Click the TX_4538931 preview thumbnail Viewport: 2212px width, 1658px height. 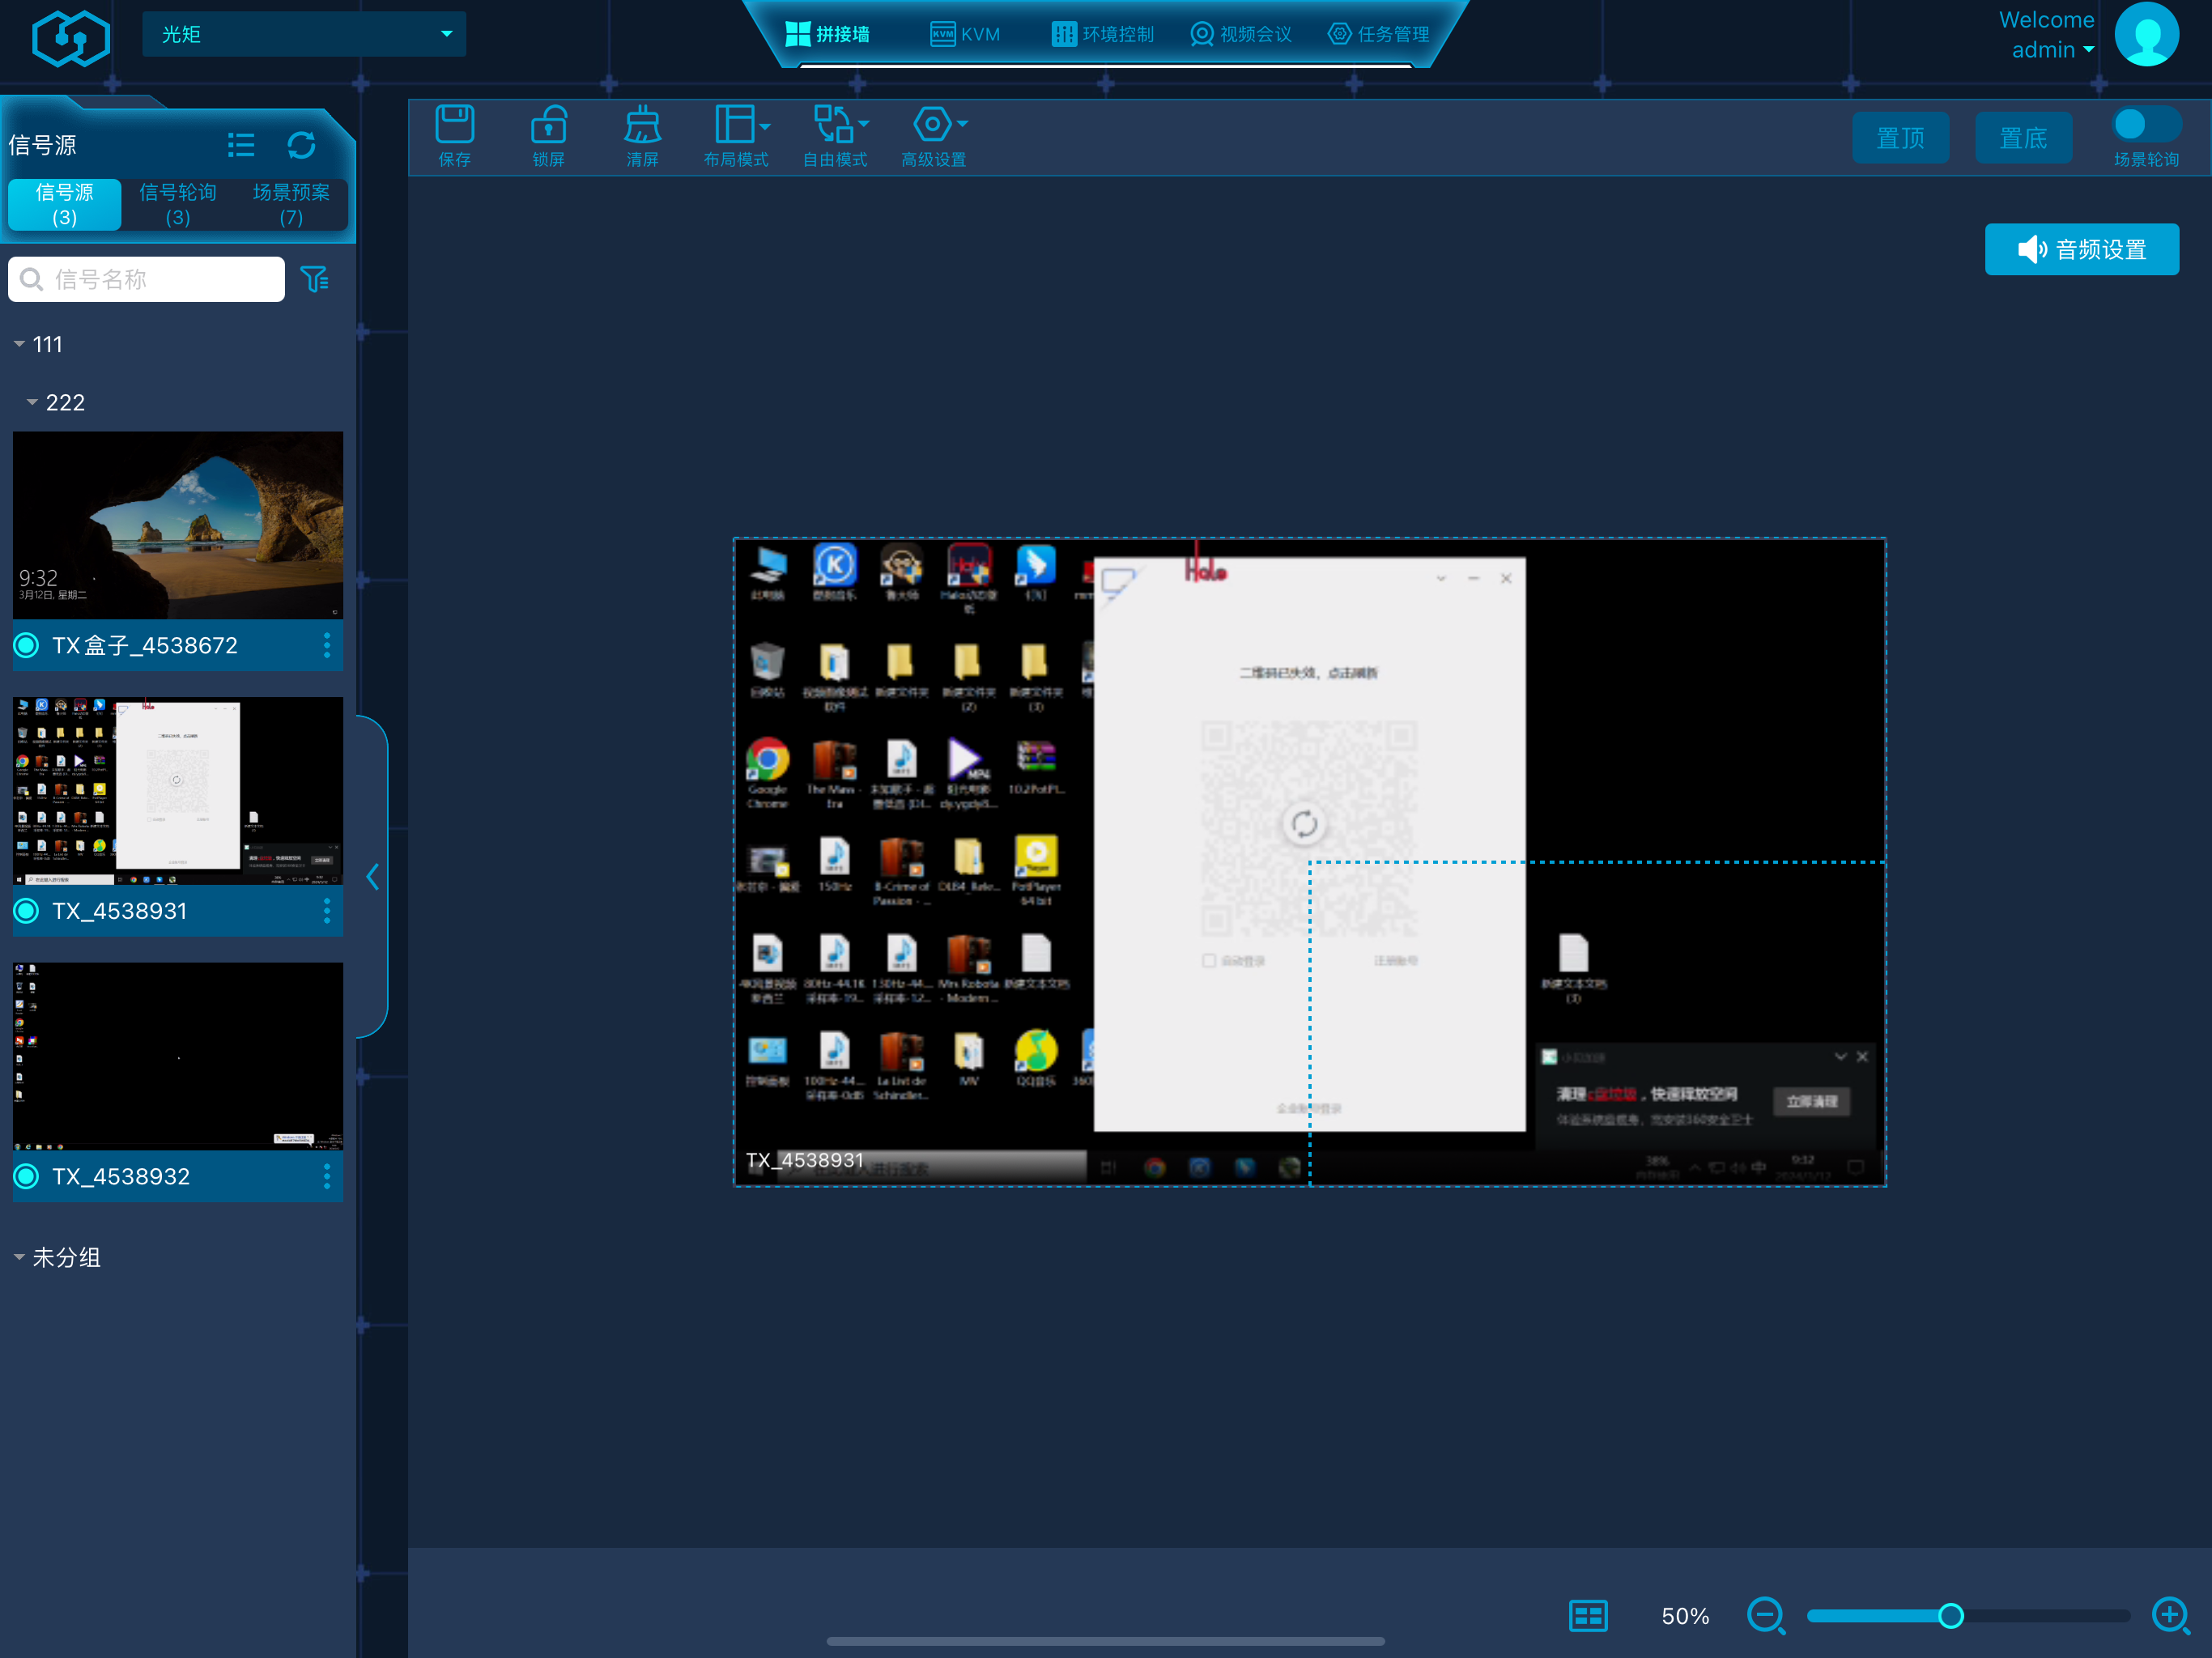coord(178,791)
